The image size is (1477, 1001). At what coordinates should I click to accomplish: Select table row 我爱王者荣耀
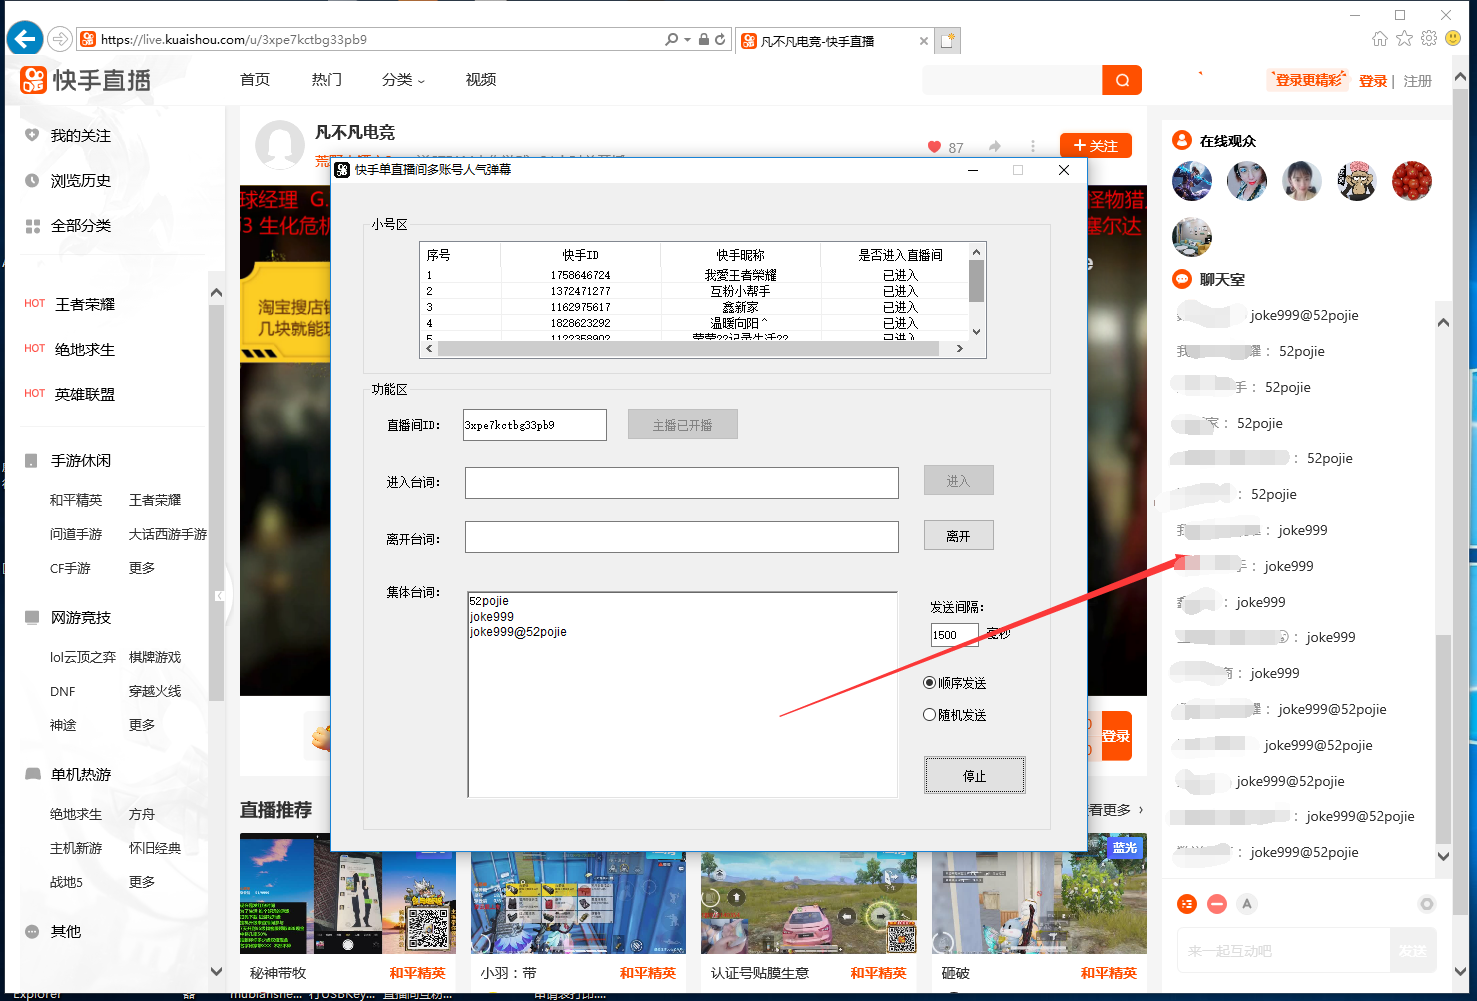coord(694,275)
